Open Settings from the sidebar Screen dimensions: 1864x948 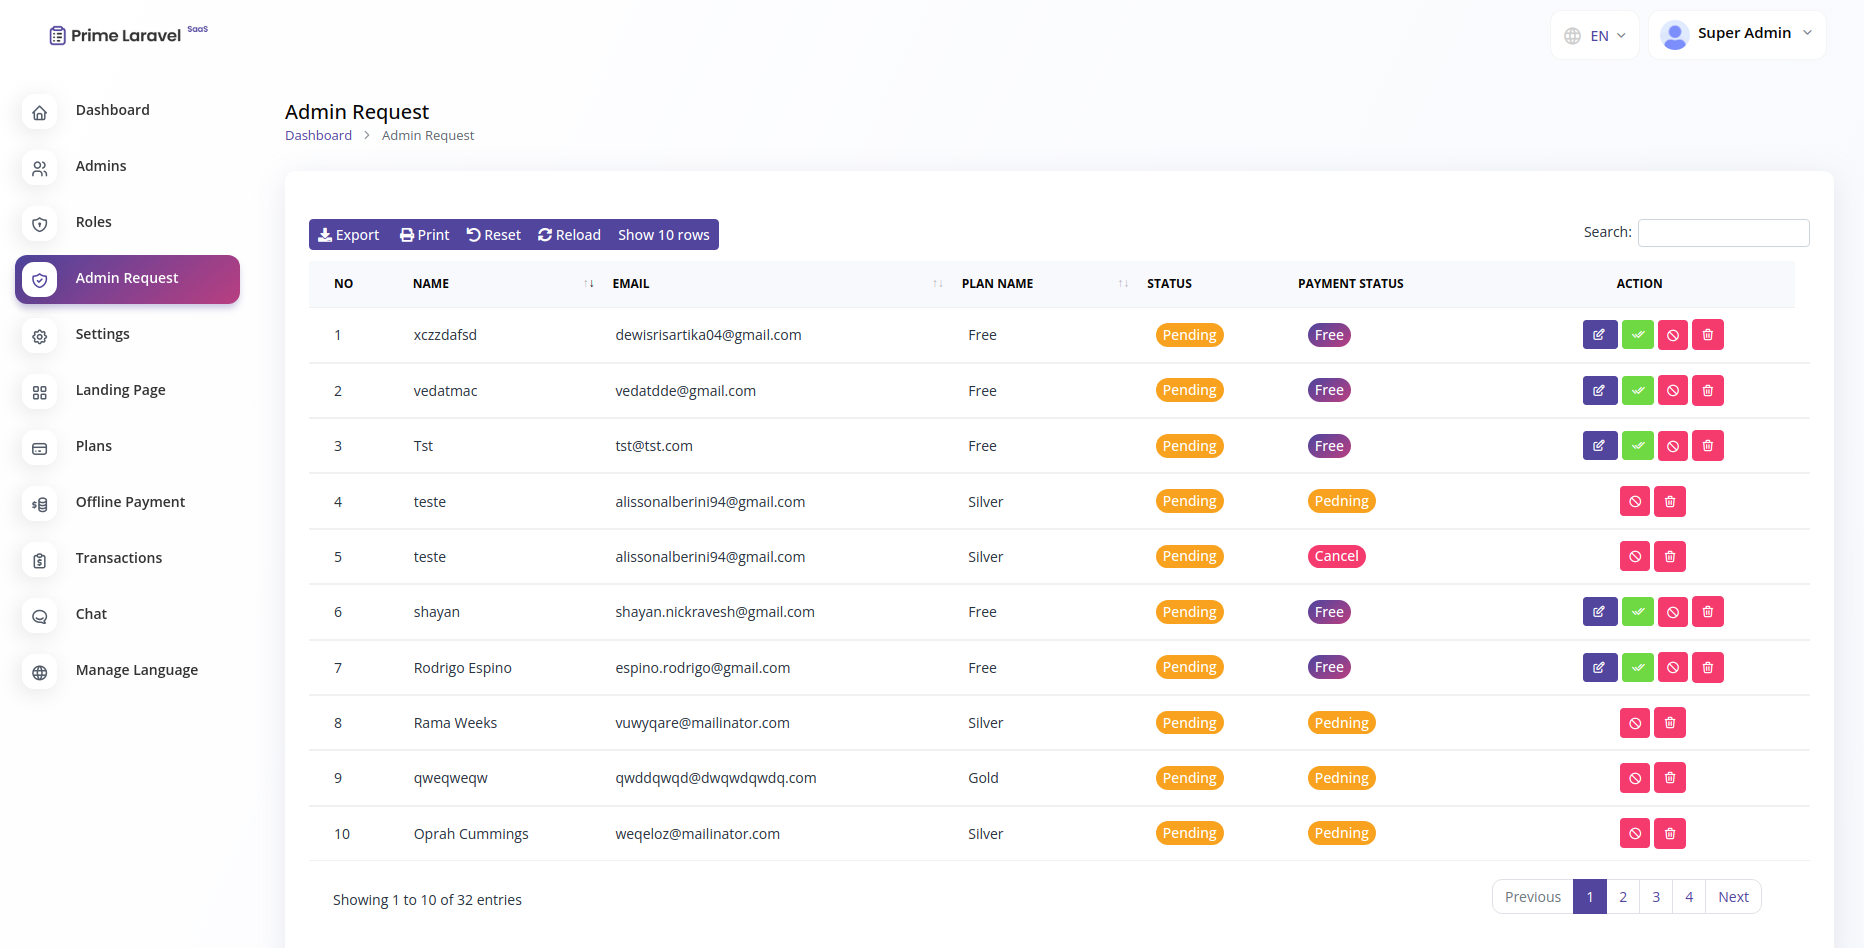coord(39,337)
